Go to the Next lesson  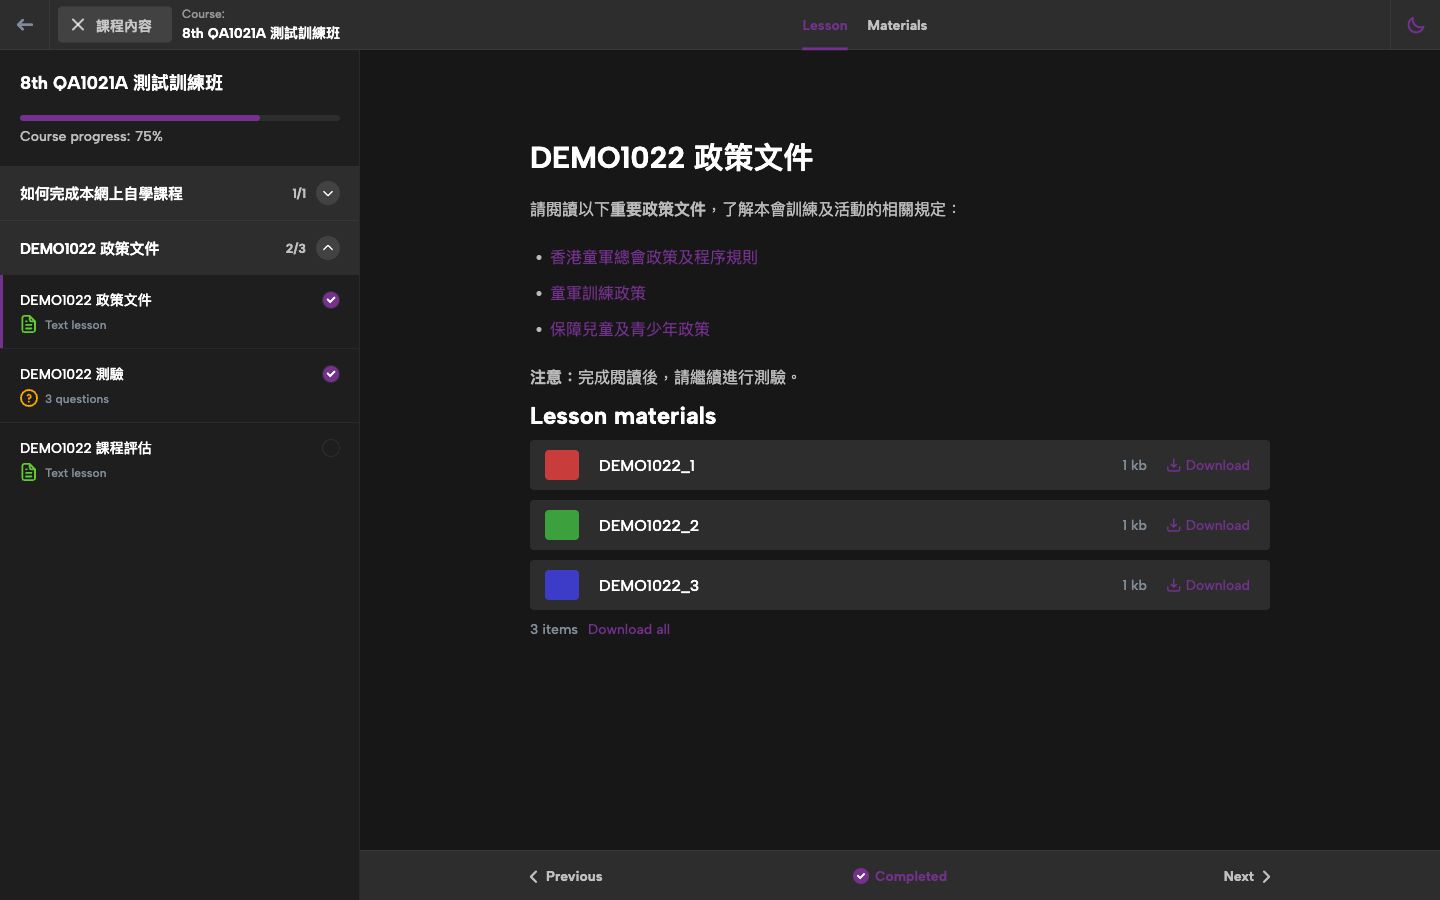point(1247,876)
